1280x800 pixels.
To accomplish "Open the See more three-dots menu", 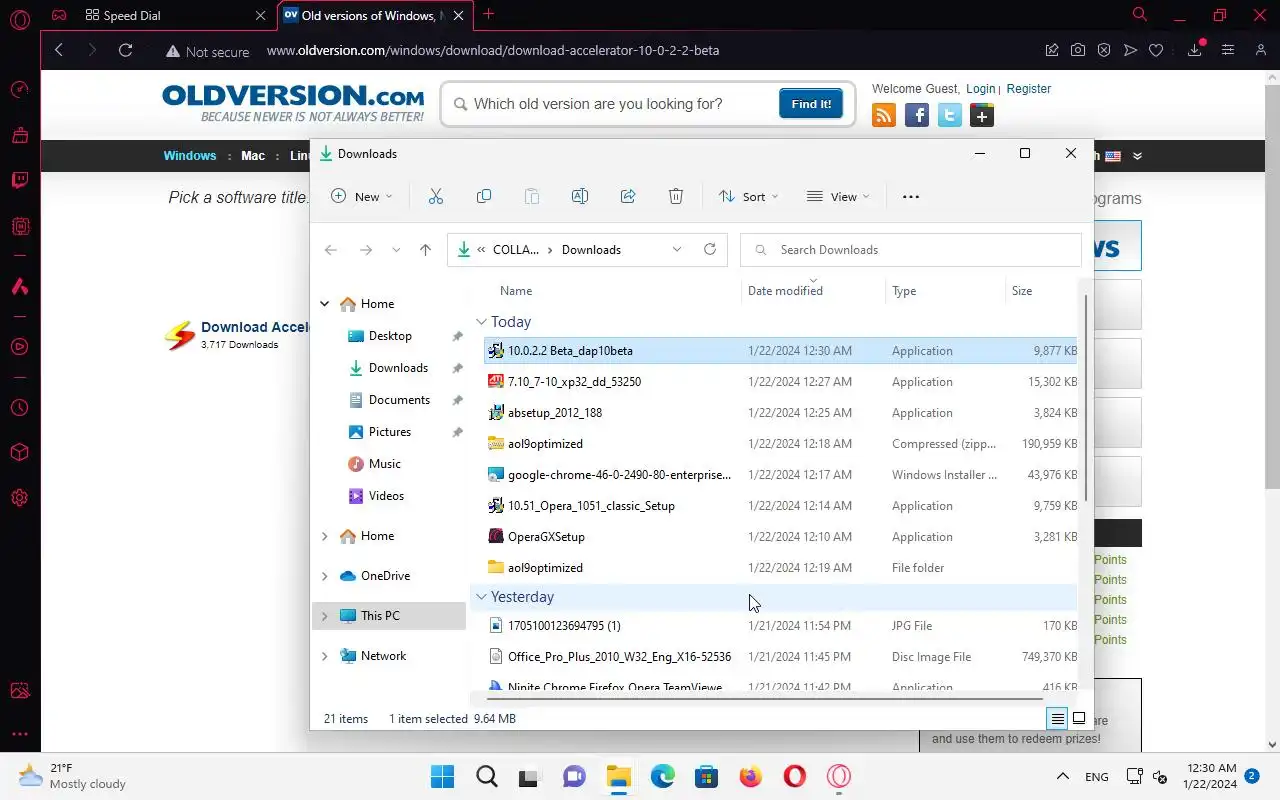I will tap(910, 197).
